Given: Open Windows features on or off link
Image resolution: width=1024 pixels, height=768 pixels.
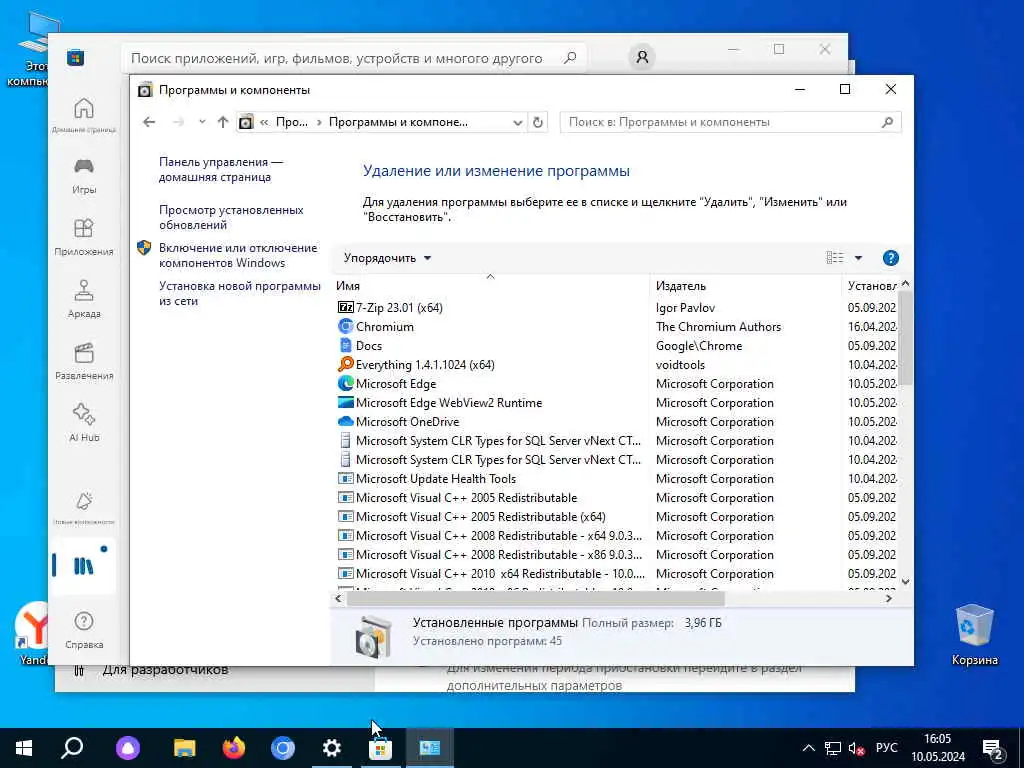Looking at the screenshot, I should [x=238, y=255].
